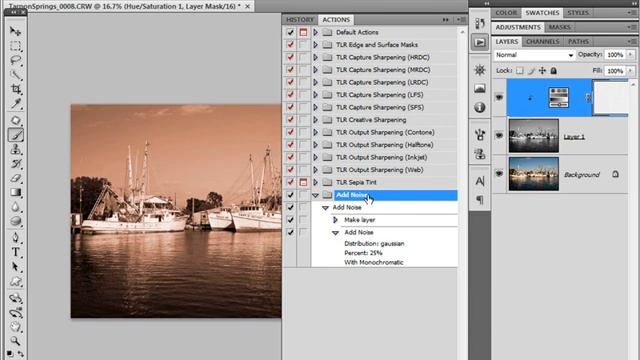Select the Lasso tool
The height and width of the screenshot is (360, 640).
pos(16,60)
